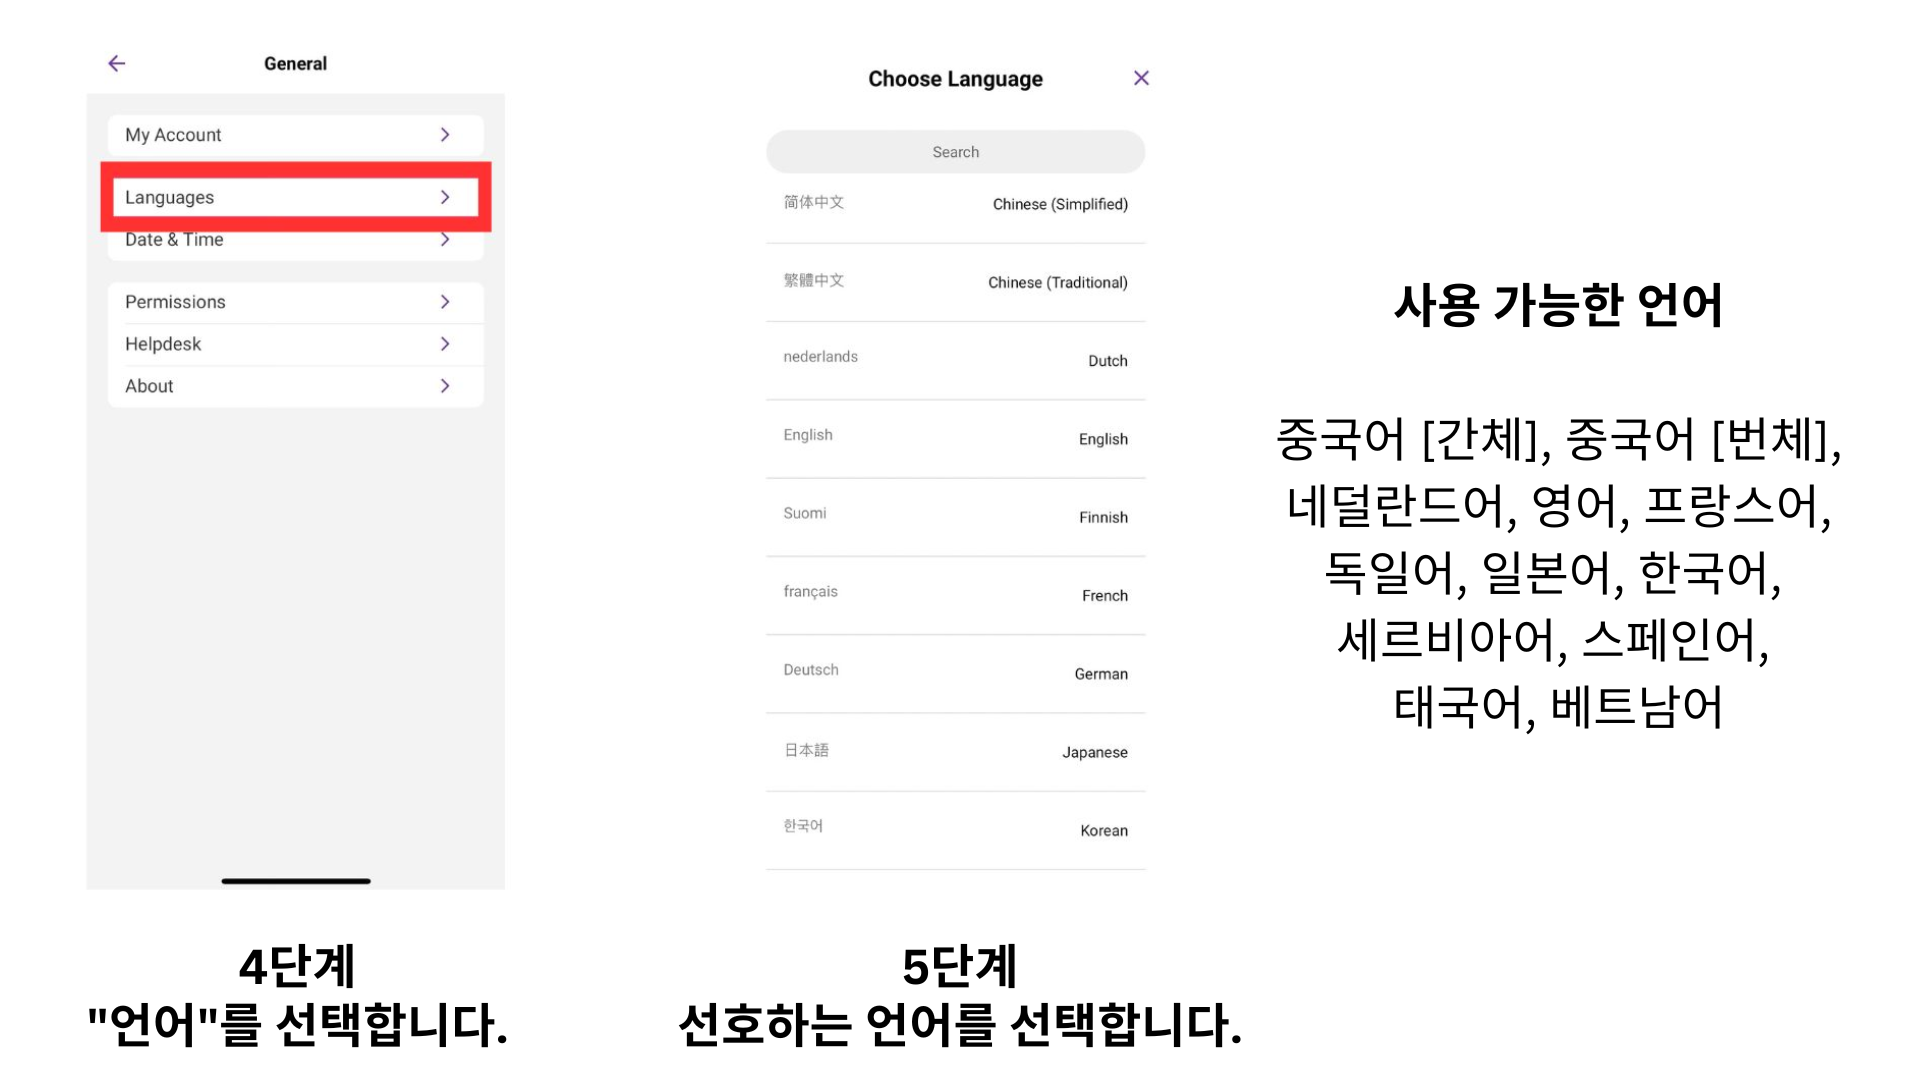This screenshot has width=1920, height=1080.
Task: Select Chinese (Simplified) language
Action: coord(955,204)
